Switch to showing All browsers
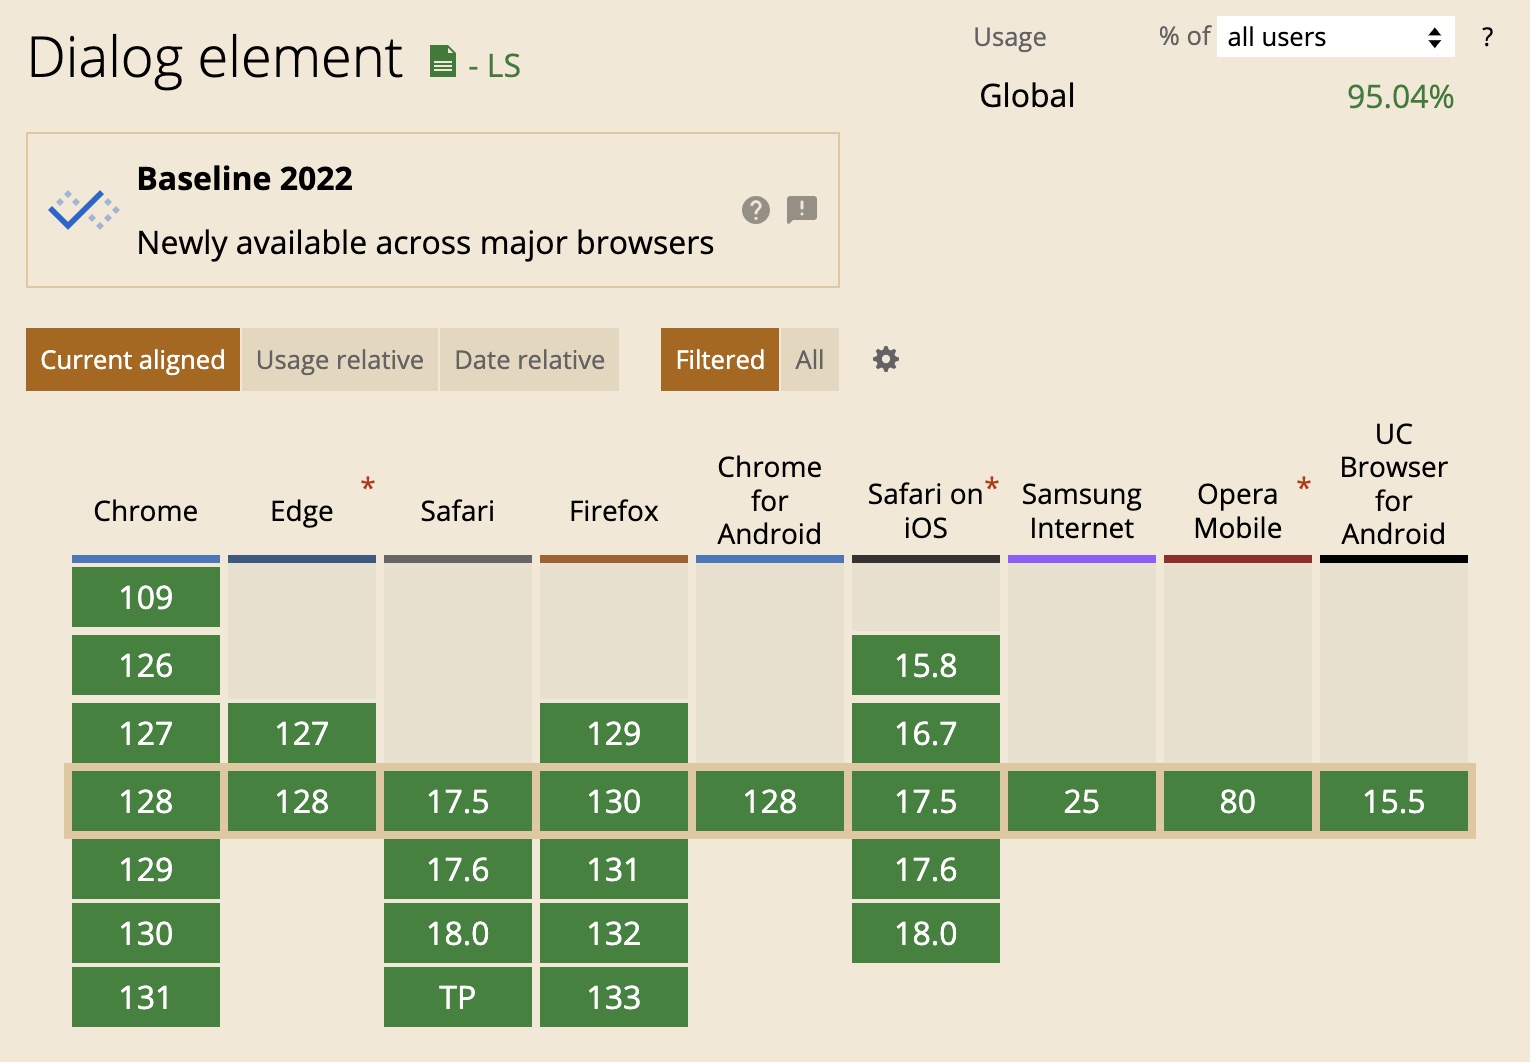The width and height of the screenshot is (1530, 1062). [x=809, y=359]
